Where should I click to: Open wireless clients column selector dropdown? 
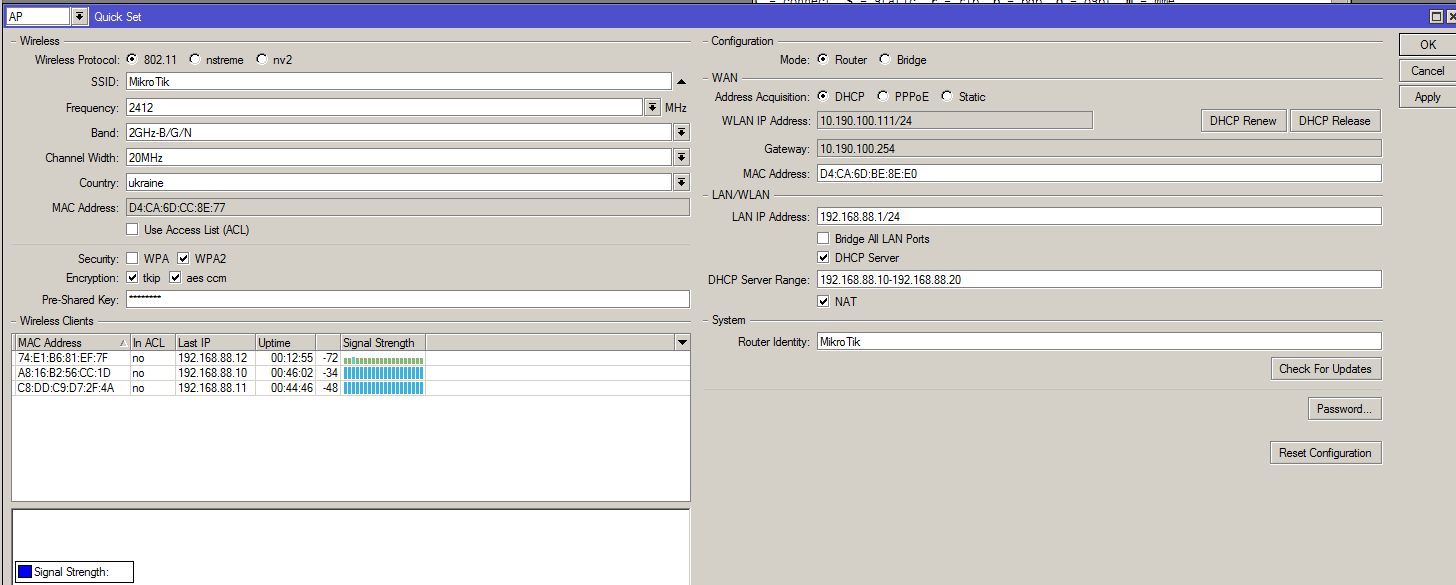click(x=682, y=343)
